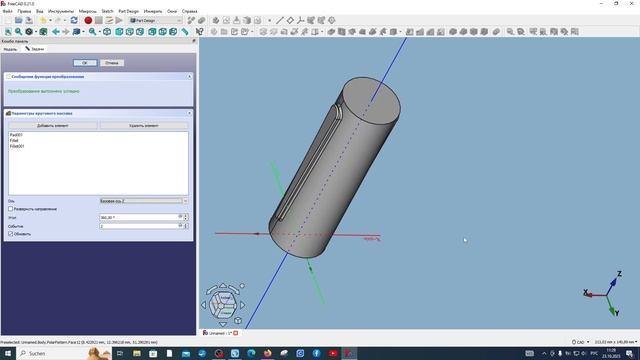Open the Draw style dropdown arrow
This screenshot has width=640, height=360.
click(36, 32)
